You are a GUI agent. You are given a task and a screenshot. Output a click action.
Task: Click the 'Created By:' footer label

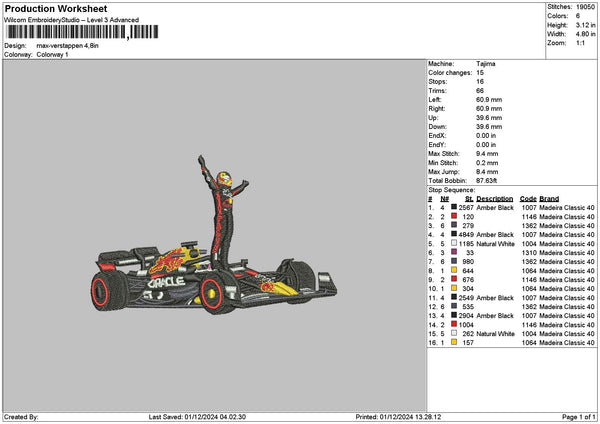21,417
